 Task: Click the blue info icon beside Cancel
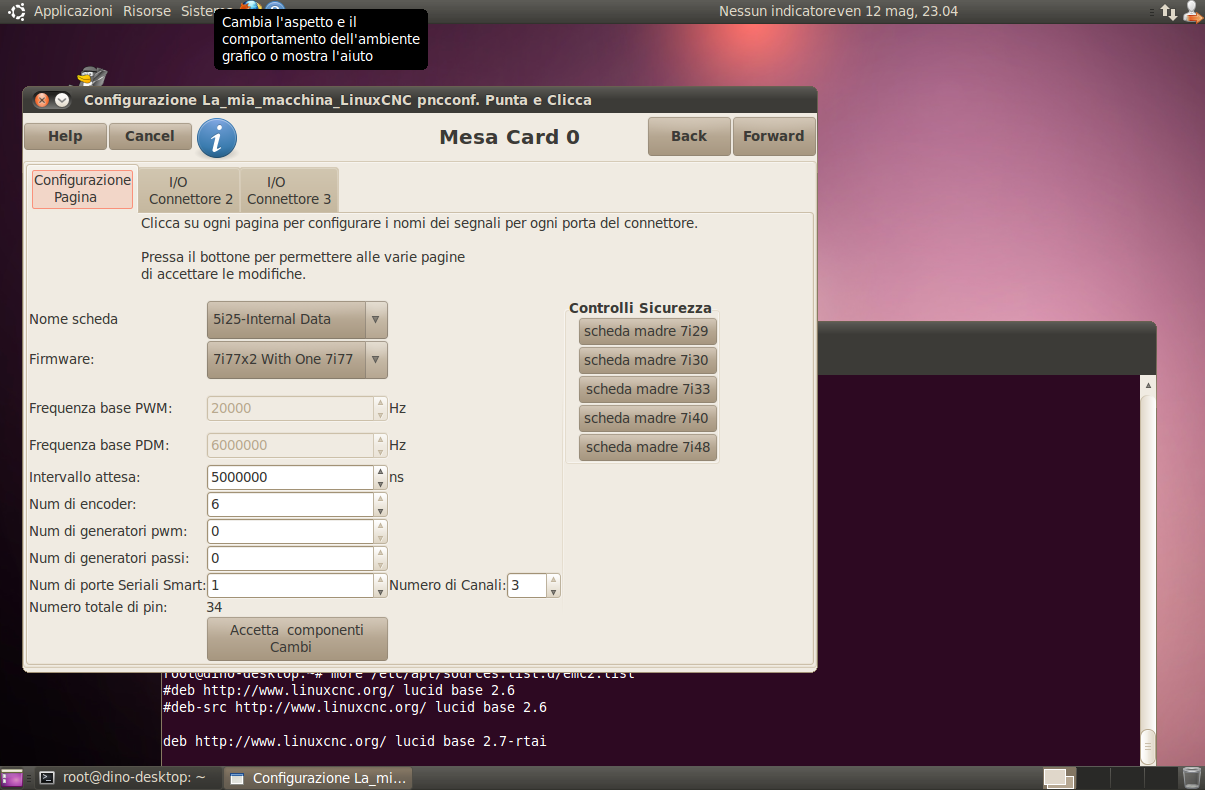tap(217, 137)
